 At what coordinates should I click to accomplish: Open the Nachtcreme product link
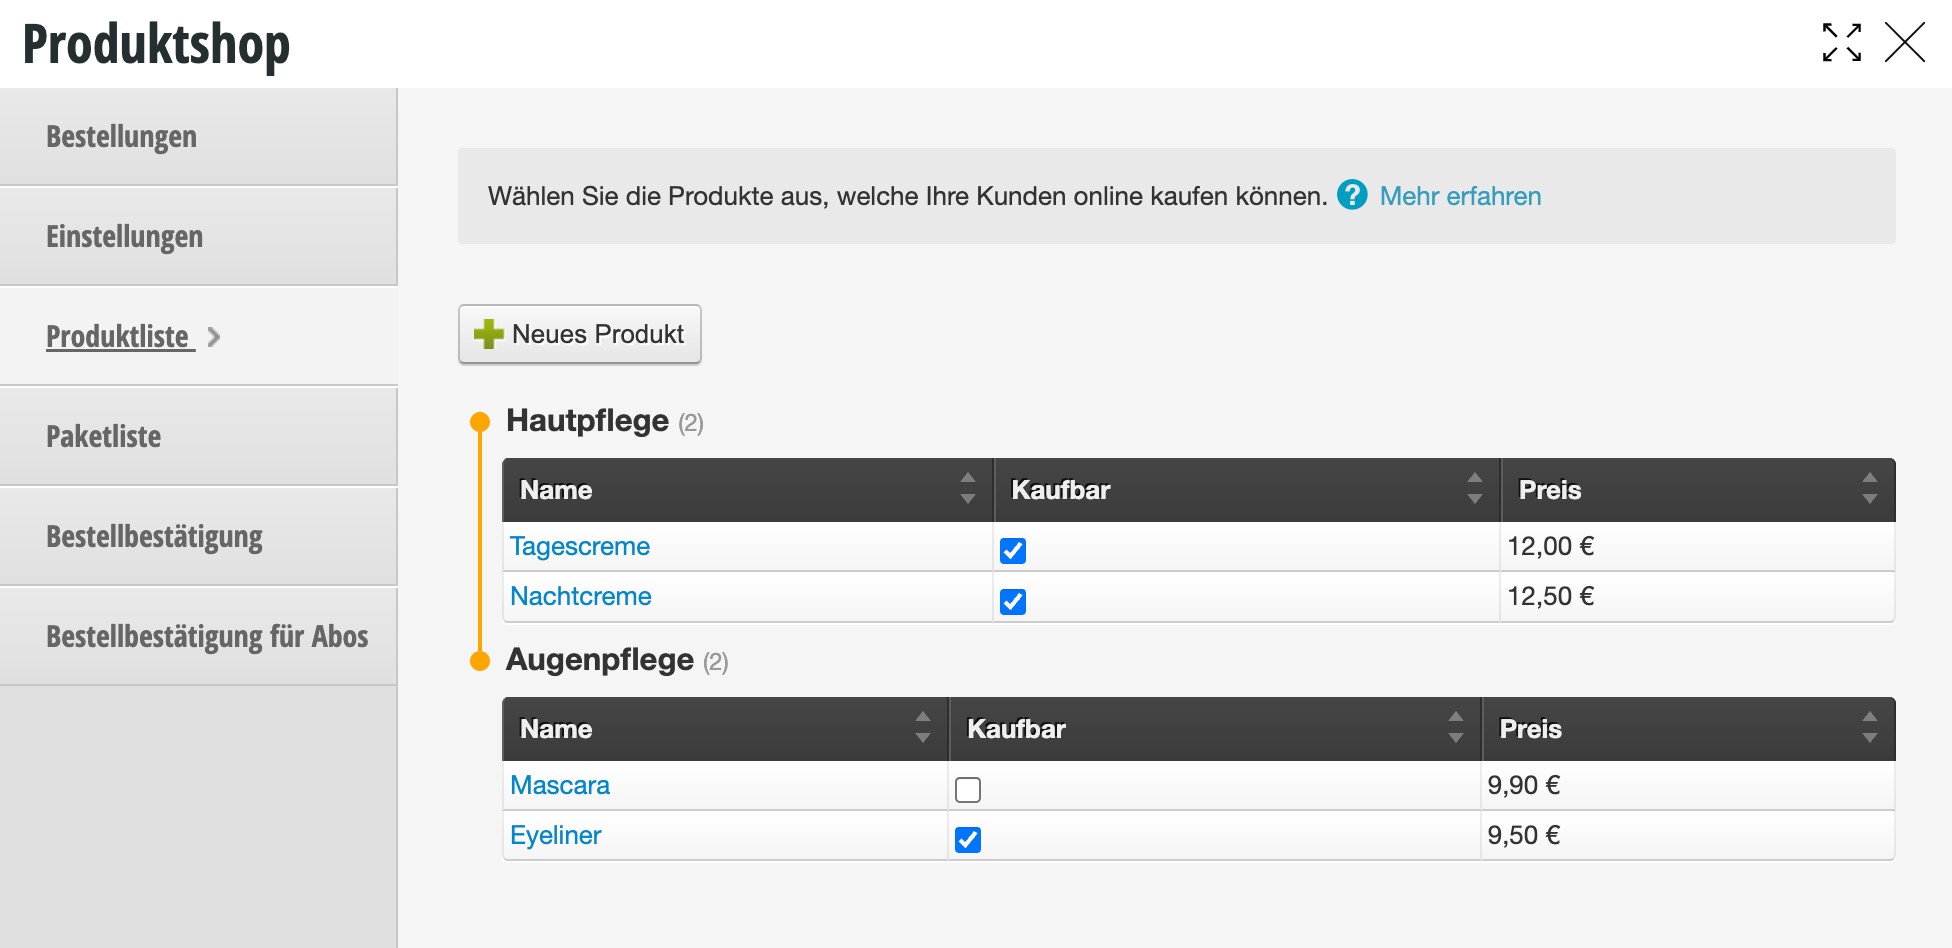[581, 596]
